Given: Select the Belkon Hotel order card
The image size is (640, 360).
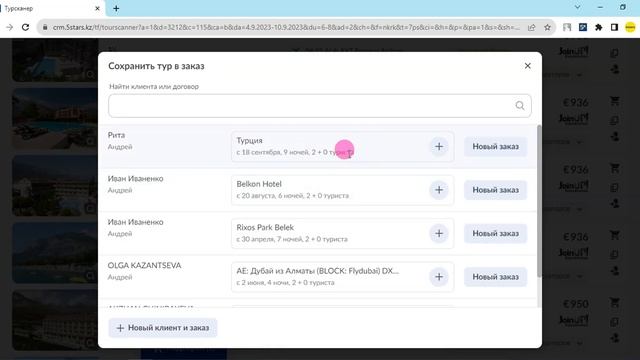Looking at the screenshot, I should click(342, 190).
